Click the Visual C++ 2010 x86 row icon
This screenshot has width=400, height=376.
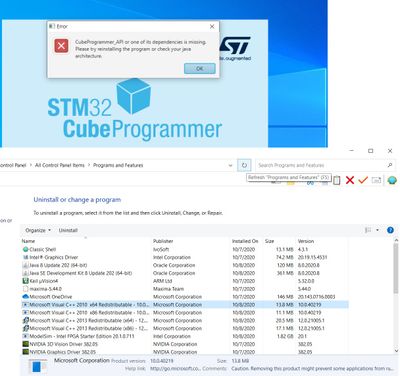click(26, 313)
